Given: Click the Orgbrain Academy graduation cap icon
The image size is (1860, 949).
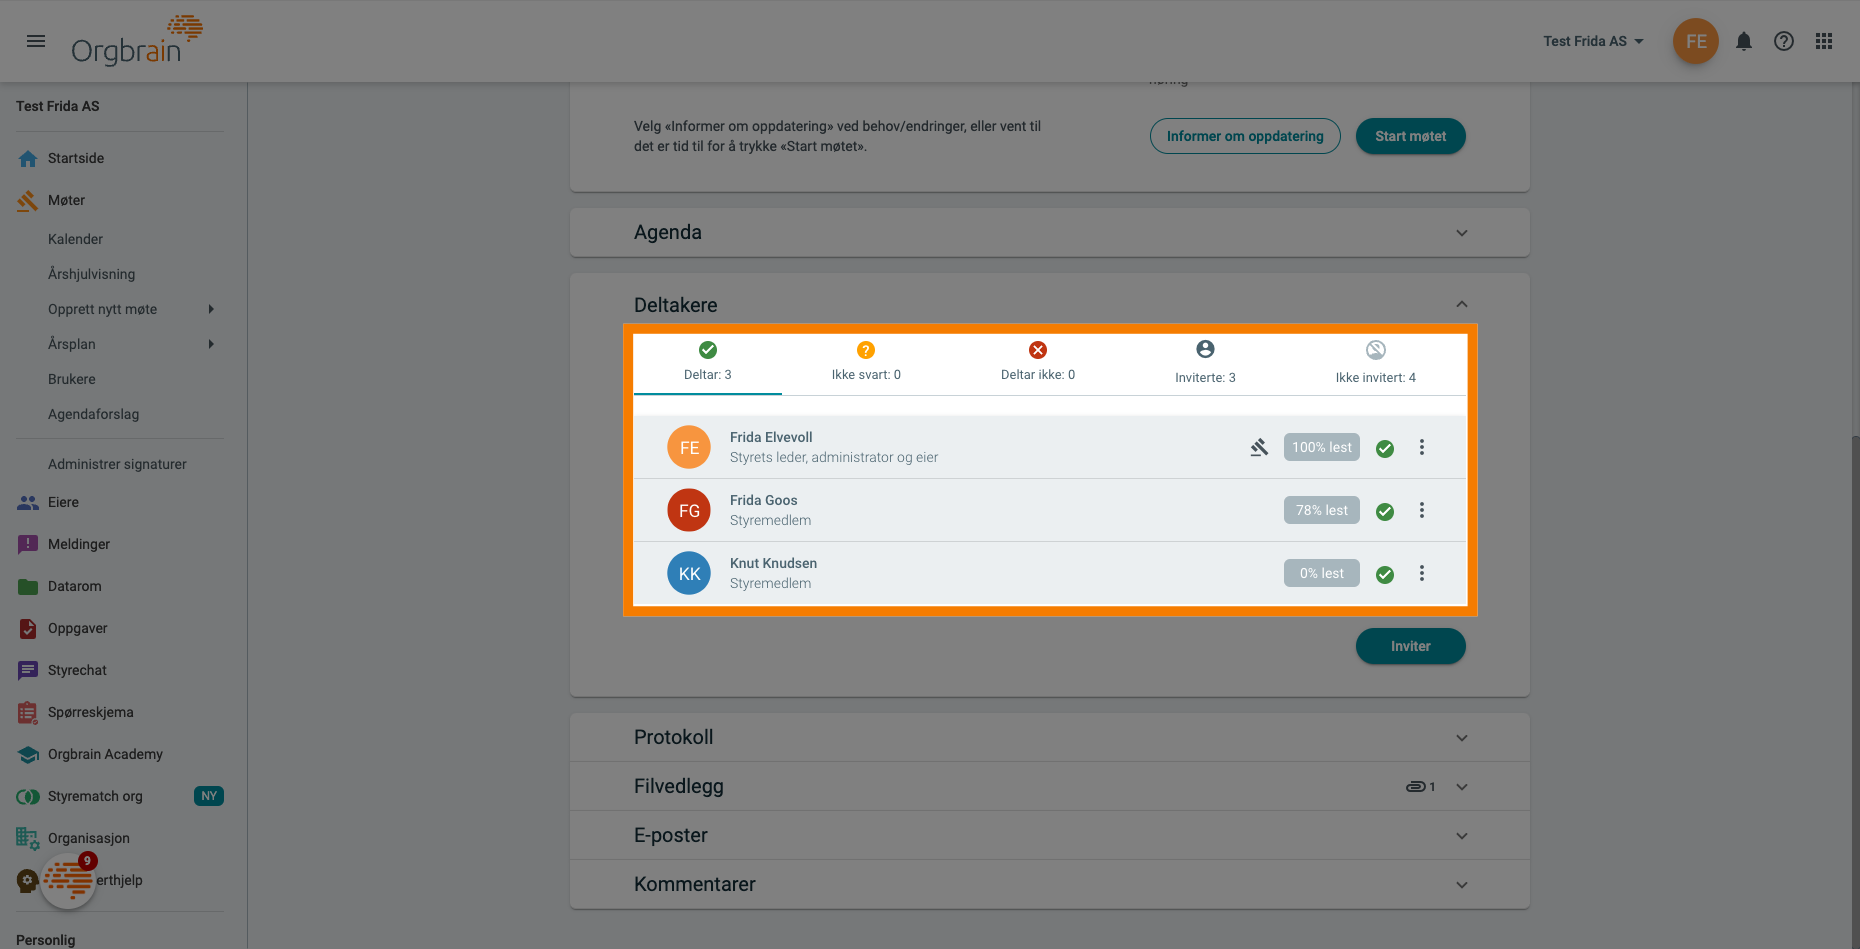Looking at the screenshot, I should pos(28,754).
